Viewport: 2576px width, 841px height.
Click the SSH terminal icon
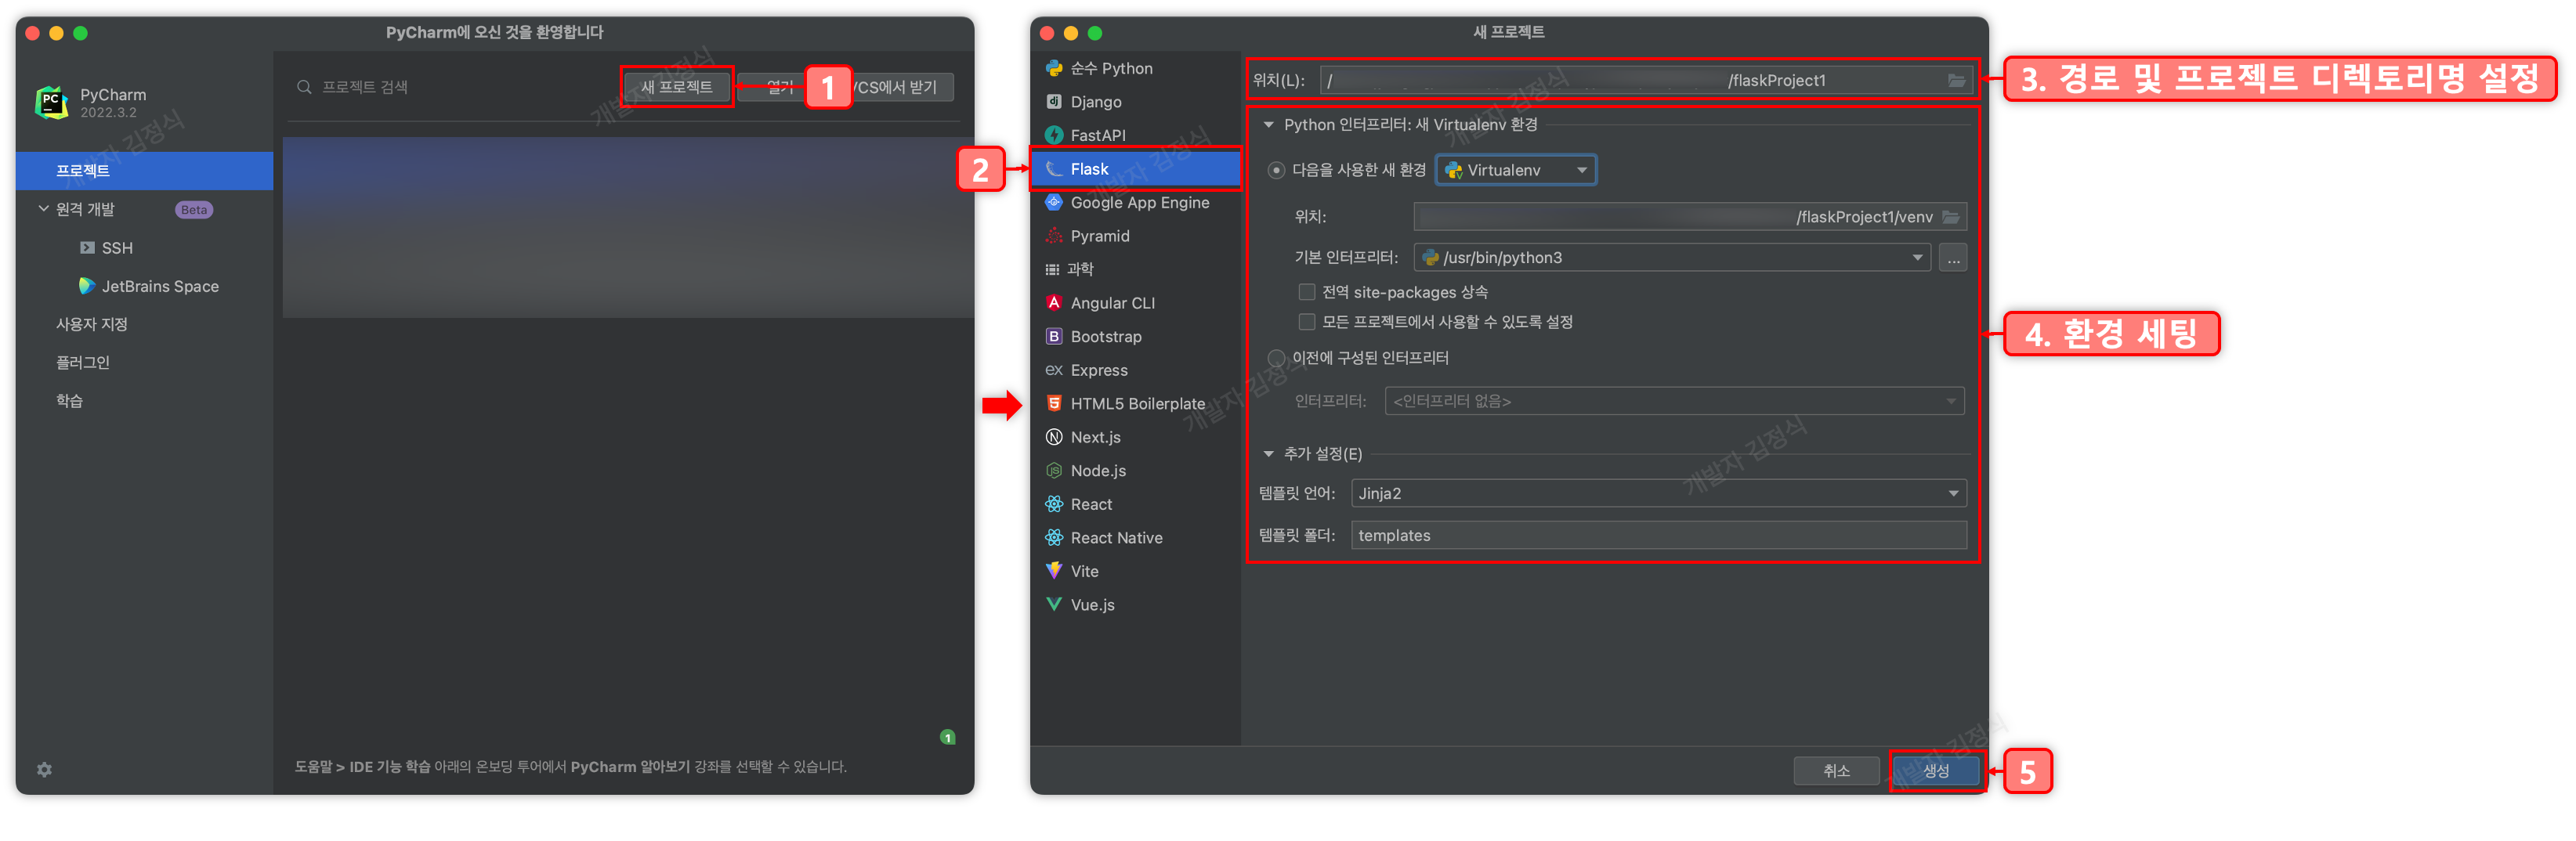87,247
